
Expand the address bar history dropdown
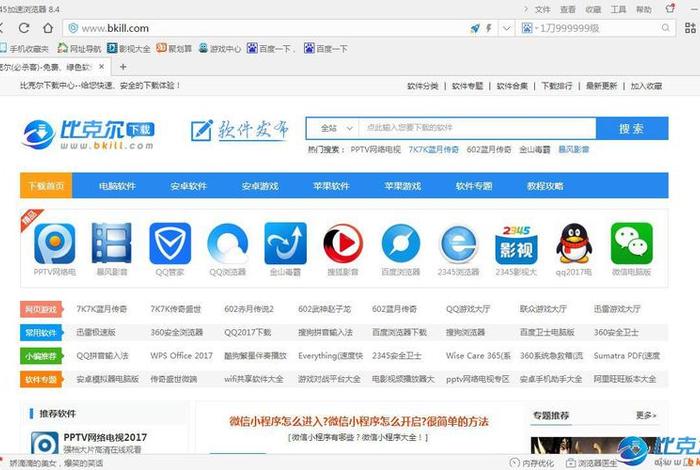pyautogui.click(x=506, y=28)
